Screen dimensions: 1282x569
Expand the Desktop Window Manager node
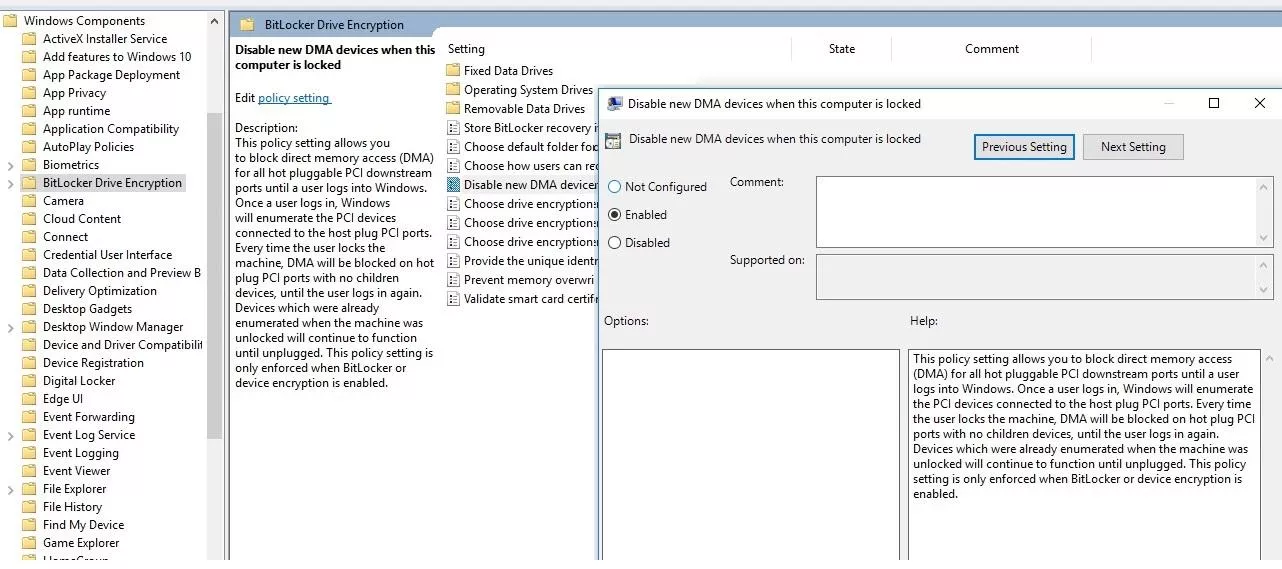[11, 327]
